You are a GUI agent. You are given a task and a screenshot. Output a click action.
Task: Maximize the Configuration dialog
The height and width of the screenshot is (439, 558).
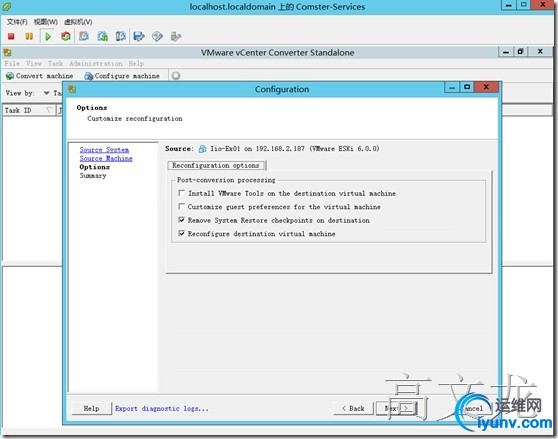pos(467,88)
